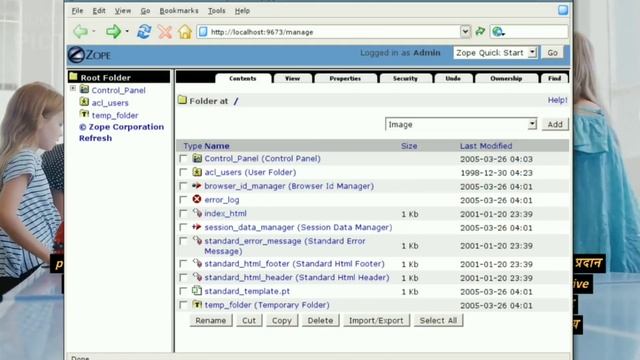Click the Zope logo in the header
The image size is (640, 360).
click(89, 55)
